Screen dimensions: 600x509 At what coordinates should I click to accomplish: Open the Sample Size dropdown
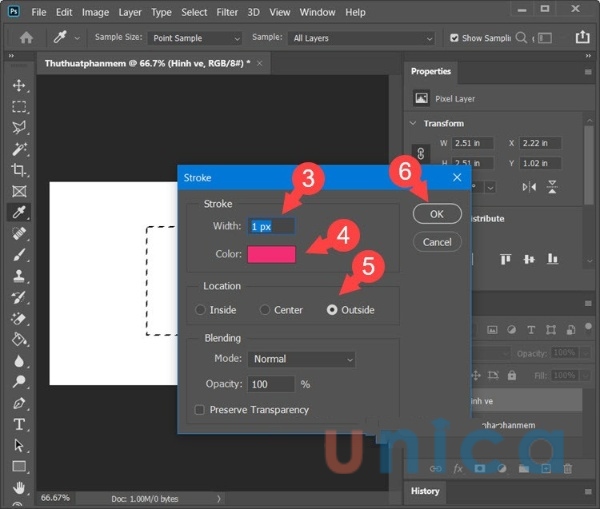click(x=194, y=38)
